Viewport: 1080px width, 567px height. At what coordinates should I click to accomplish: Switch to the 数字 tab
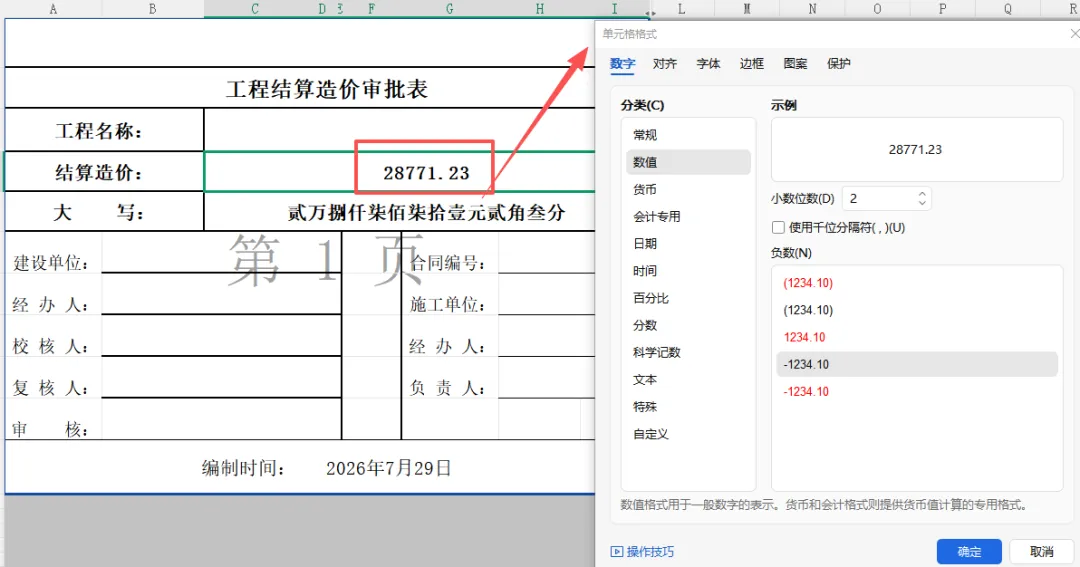622,63
